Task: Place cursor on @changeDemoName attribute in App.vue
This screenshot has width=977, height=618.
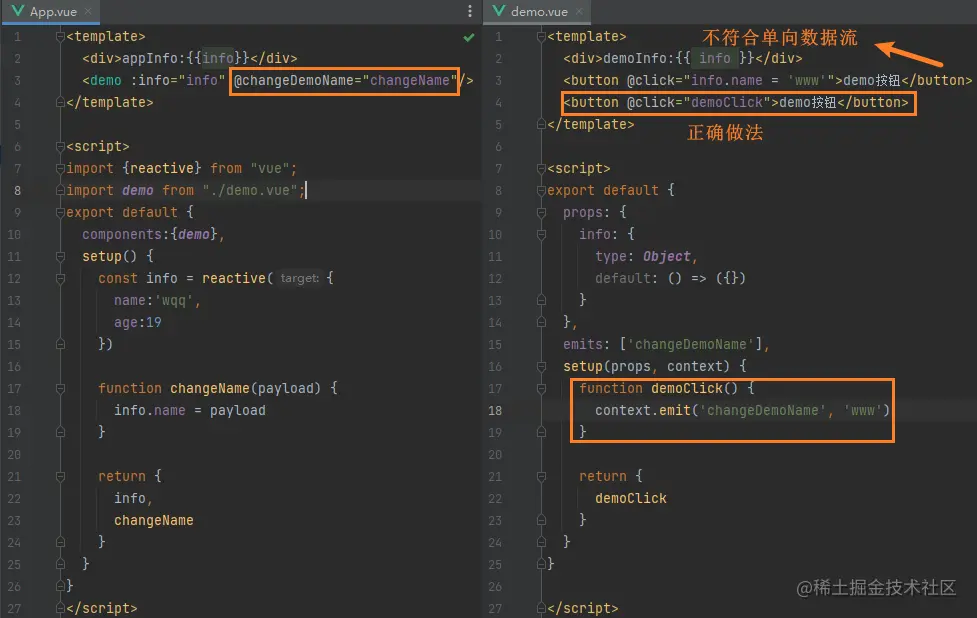Action: (x=345, y=80)
